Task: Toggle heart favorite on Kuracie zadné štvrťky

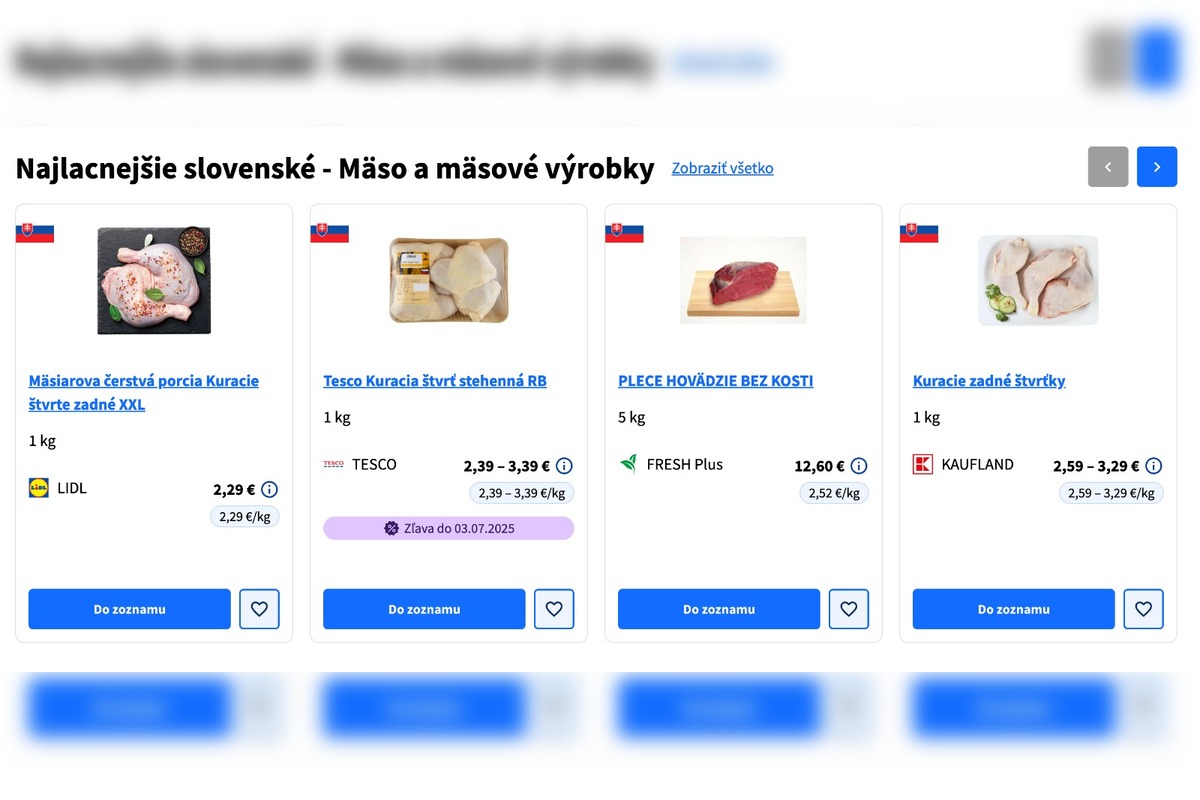Action: [x=1143, y=609]
